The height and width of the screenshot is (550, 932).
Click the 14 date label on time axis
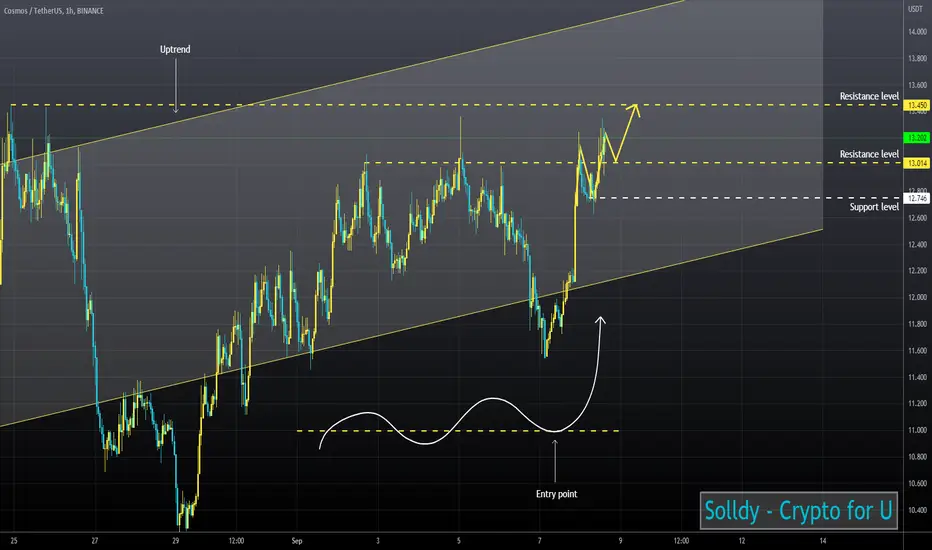(x=823, y=541)
